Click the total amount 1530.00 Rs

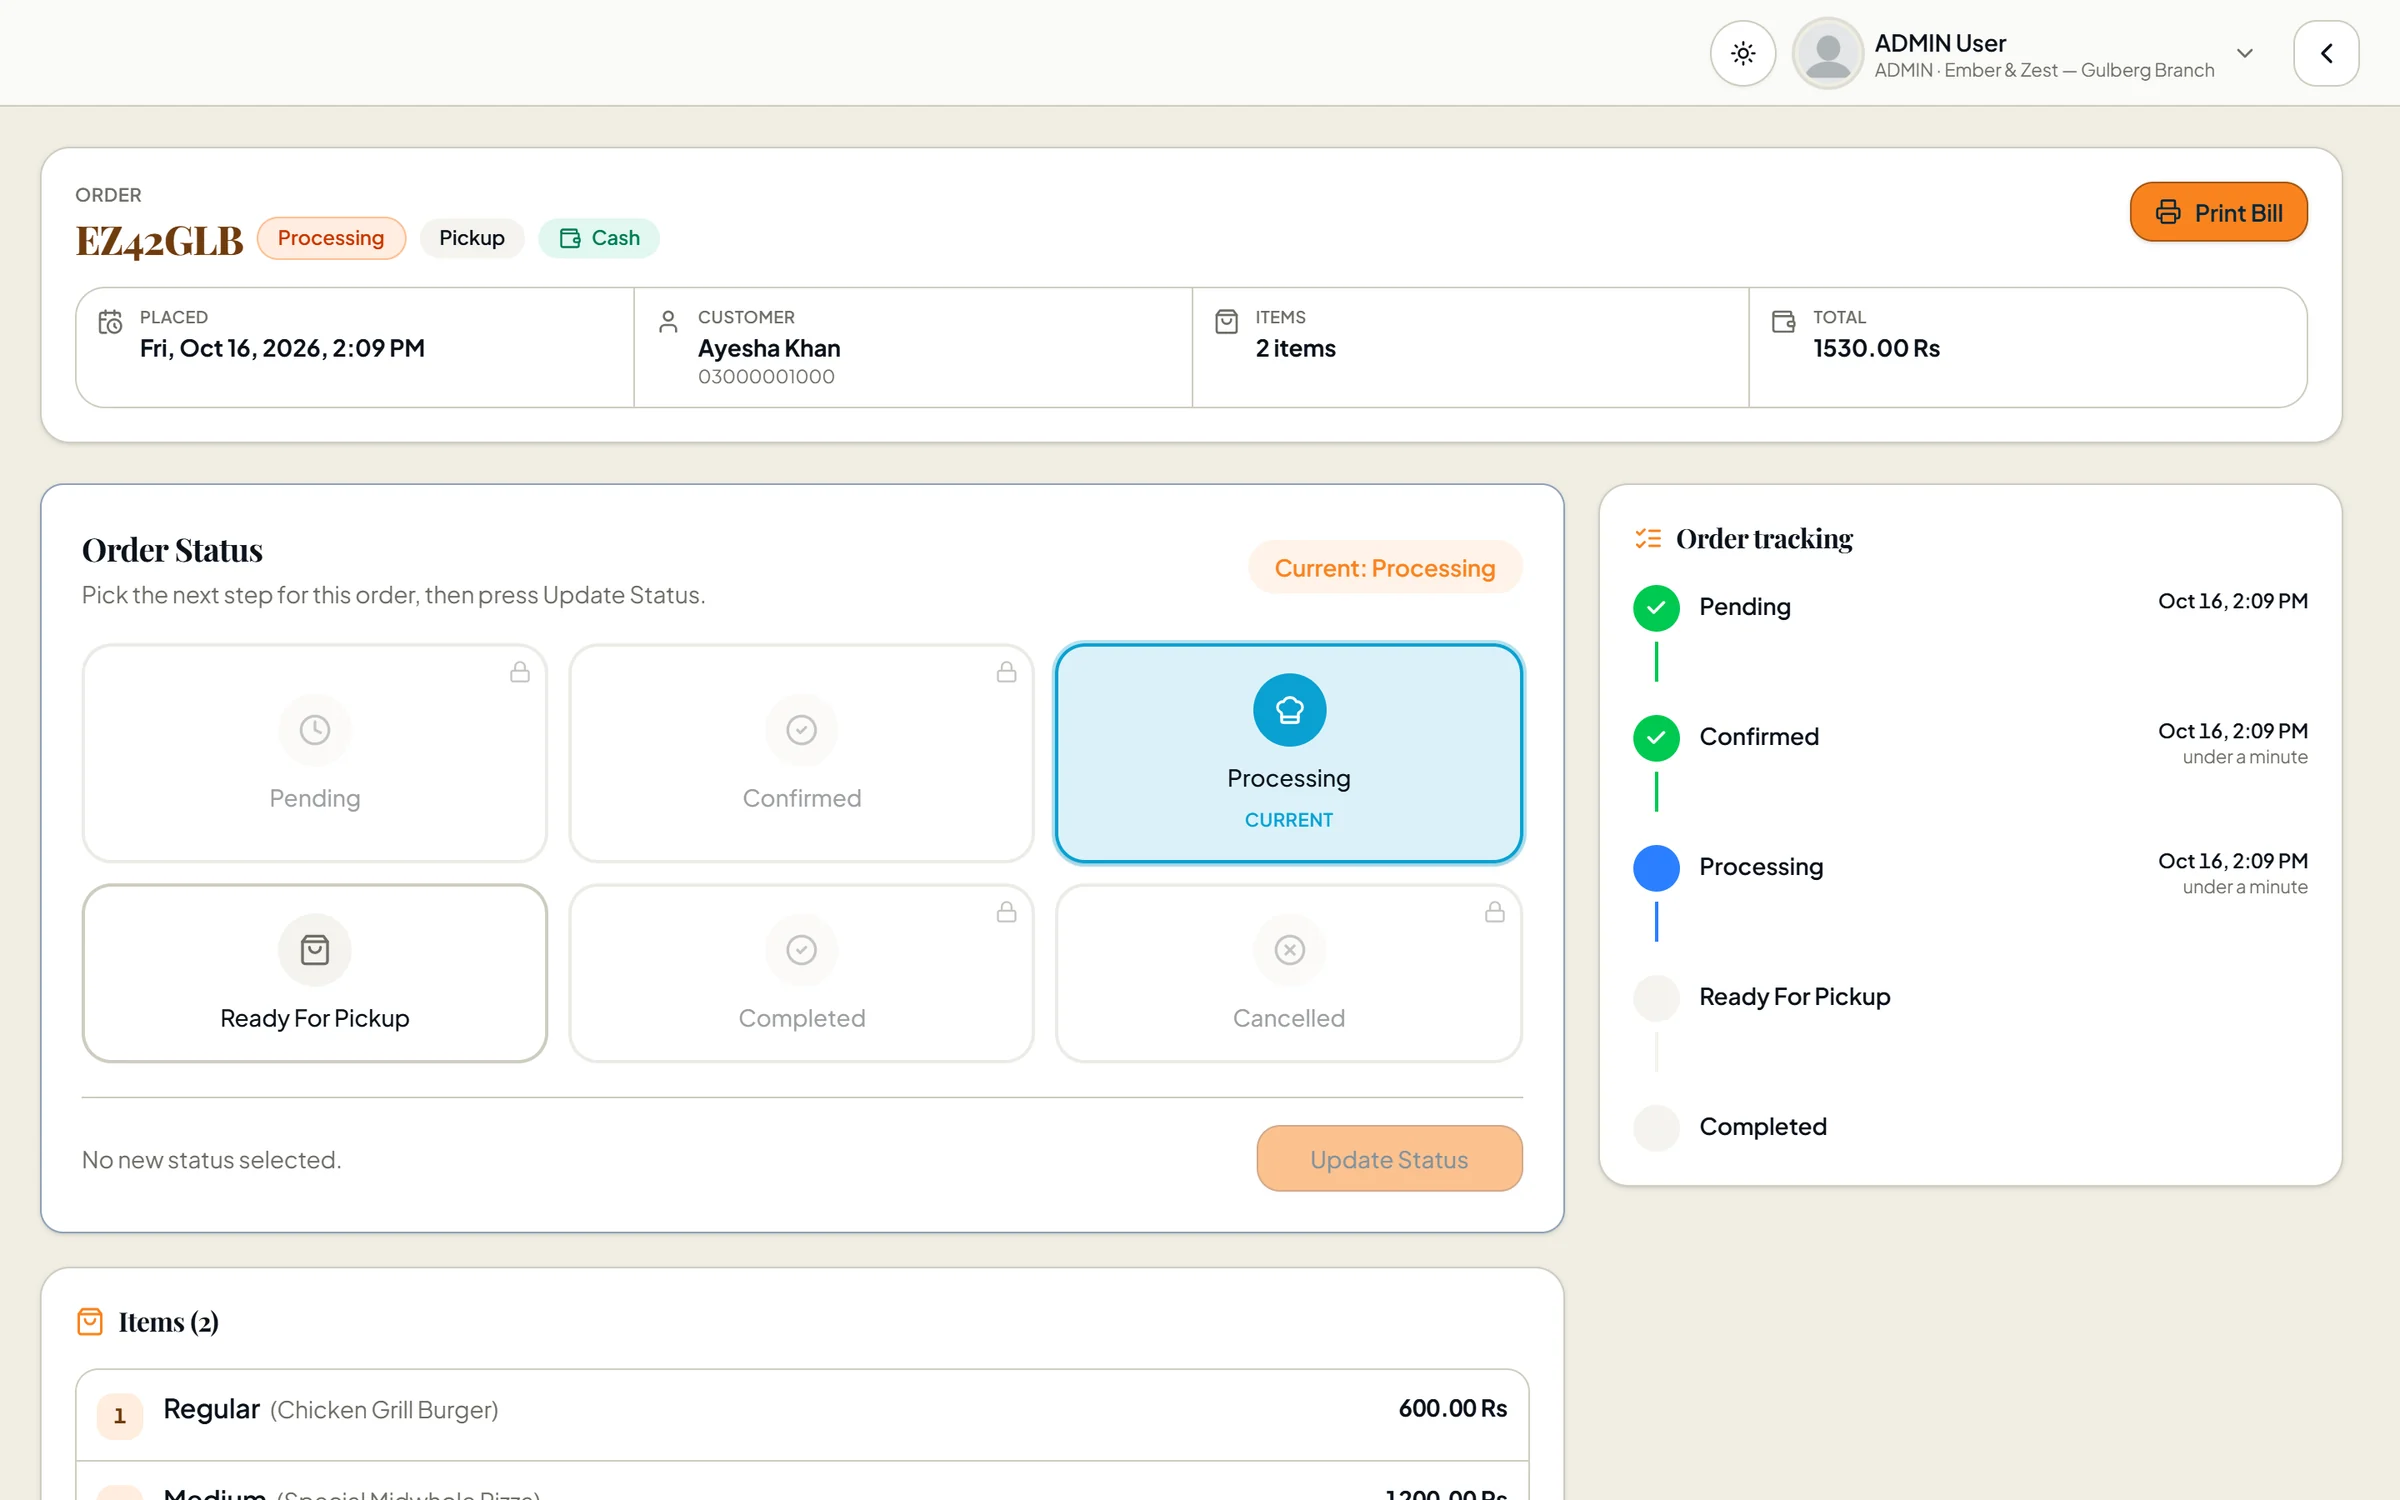[1876, 348]
